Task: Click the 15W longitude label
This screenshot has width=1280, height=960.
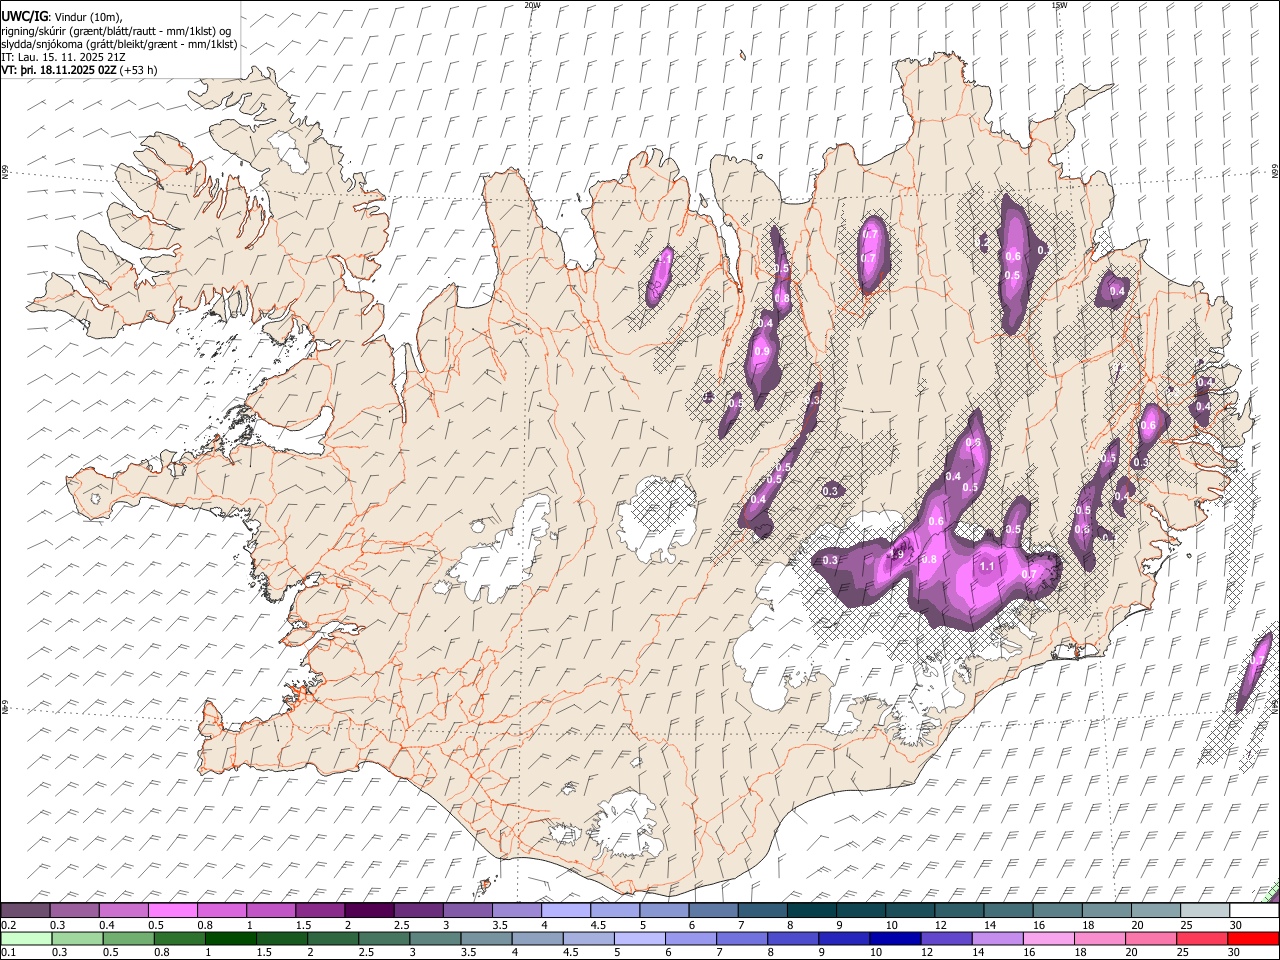Action: pyautogui.click(x=1059, y=5)
